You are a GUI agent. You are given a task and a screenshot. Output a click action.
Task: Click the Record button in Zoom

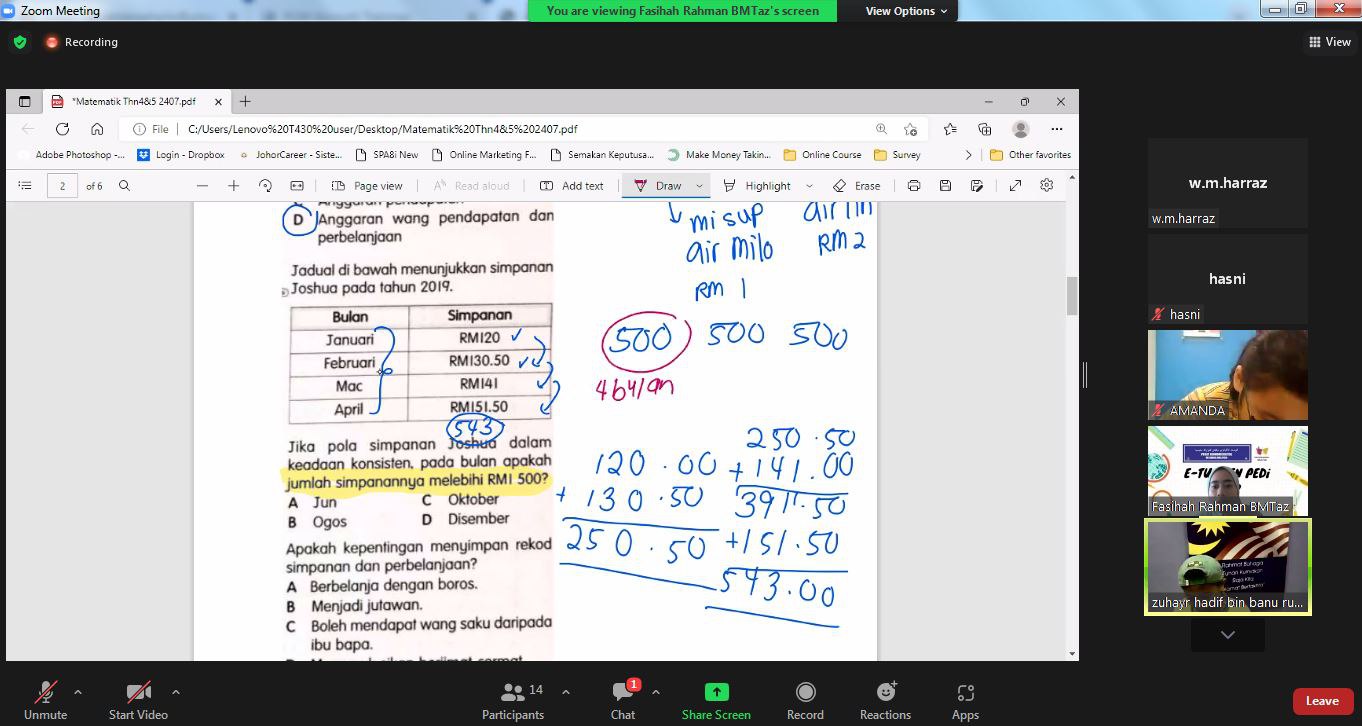(x=805, y=700)
